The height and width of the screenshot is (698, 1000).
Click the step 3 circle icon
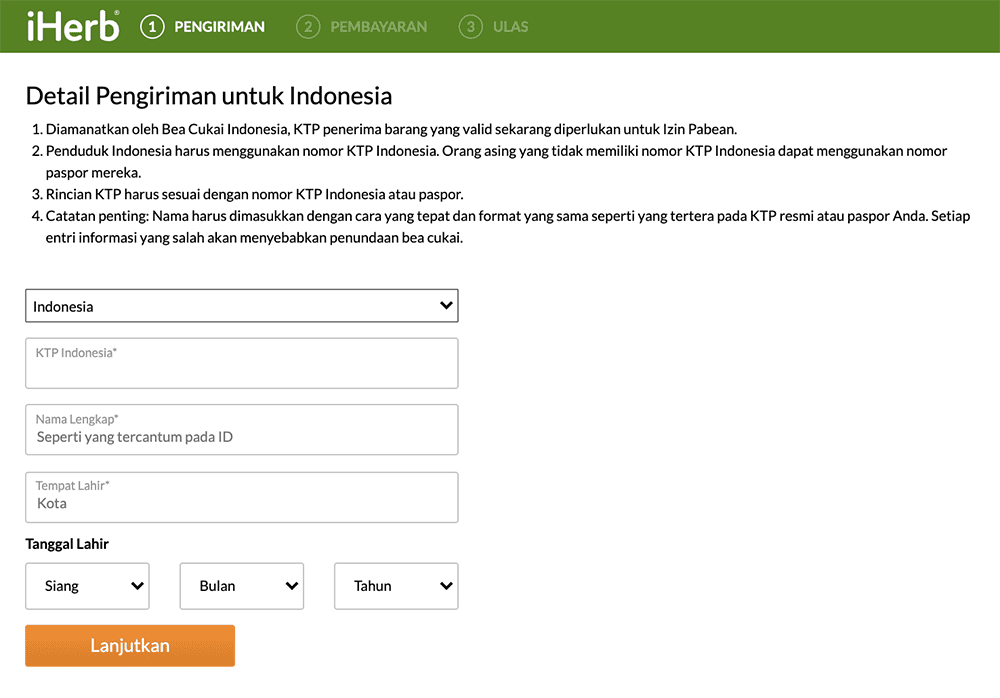click(470, 27)
